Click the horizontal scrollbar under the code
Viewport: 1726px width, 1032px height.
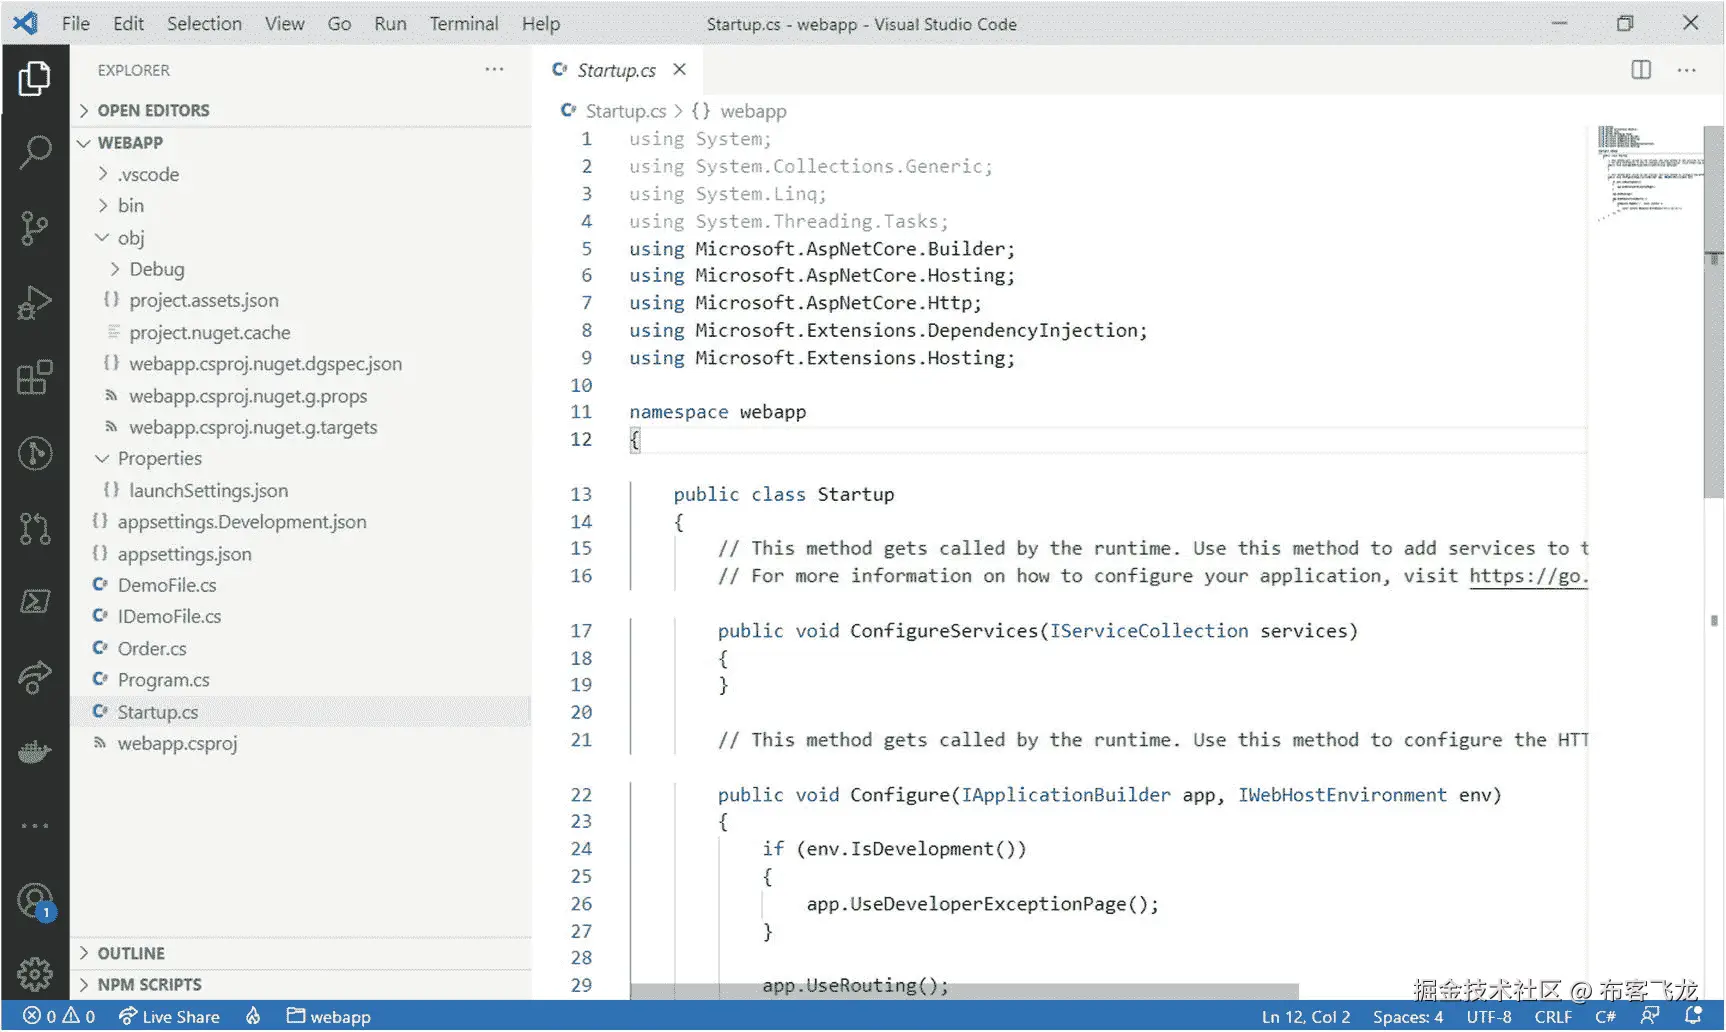(965, 991)
